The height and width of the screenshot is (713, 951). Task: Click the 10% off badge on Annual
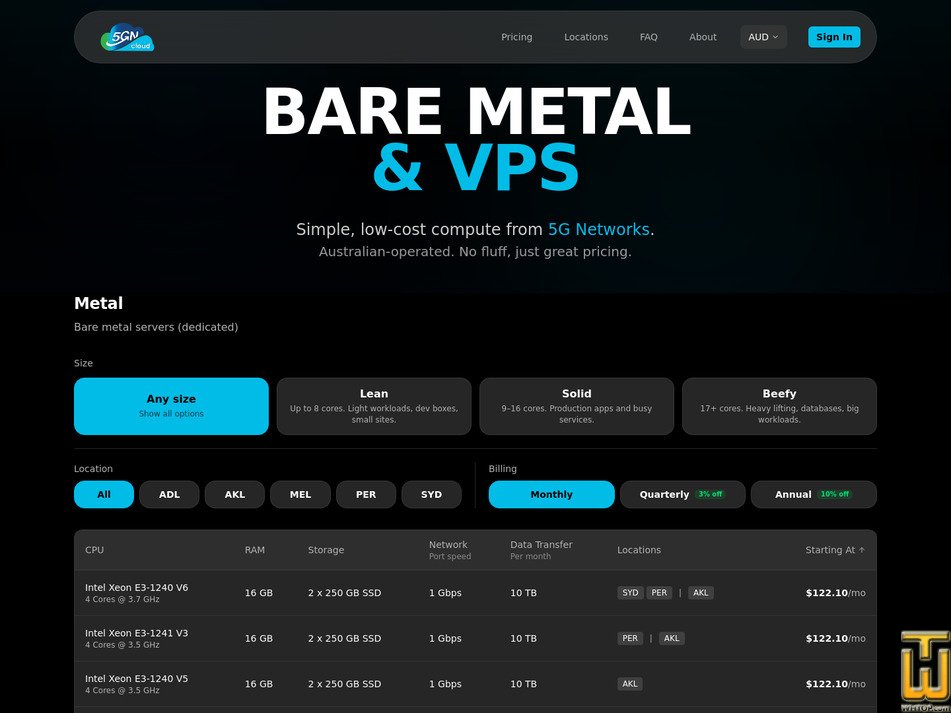(835, 494)
